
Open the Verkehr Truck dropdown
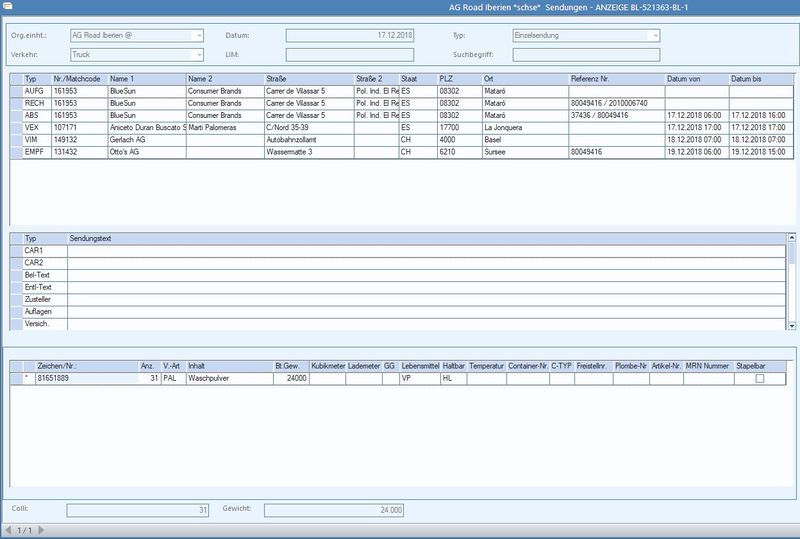pyautogui.click(x=198, y=55)
